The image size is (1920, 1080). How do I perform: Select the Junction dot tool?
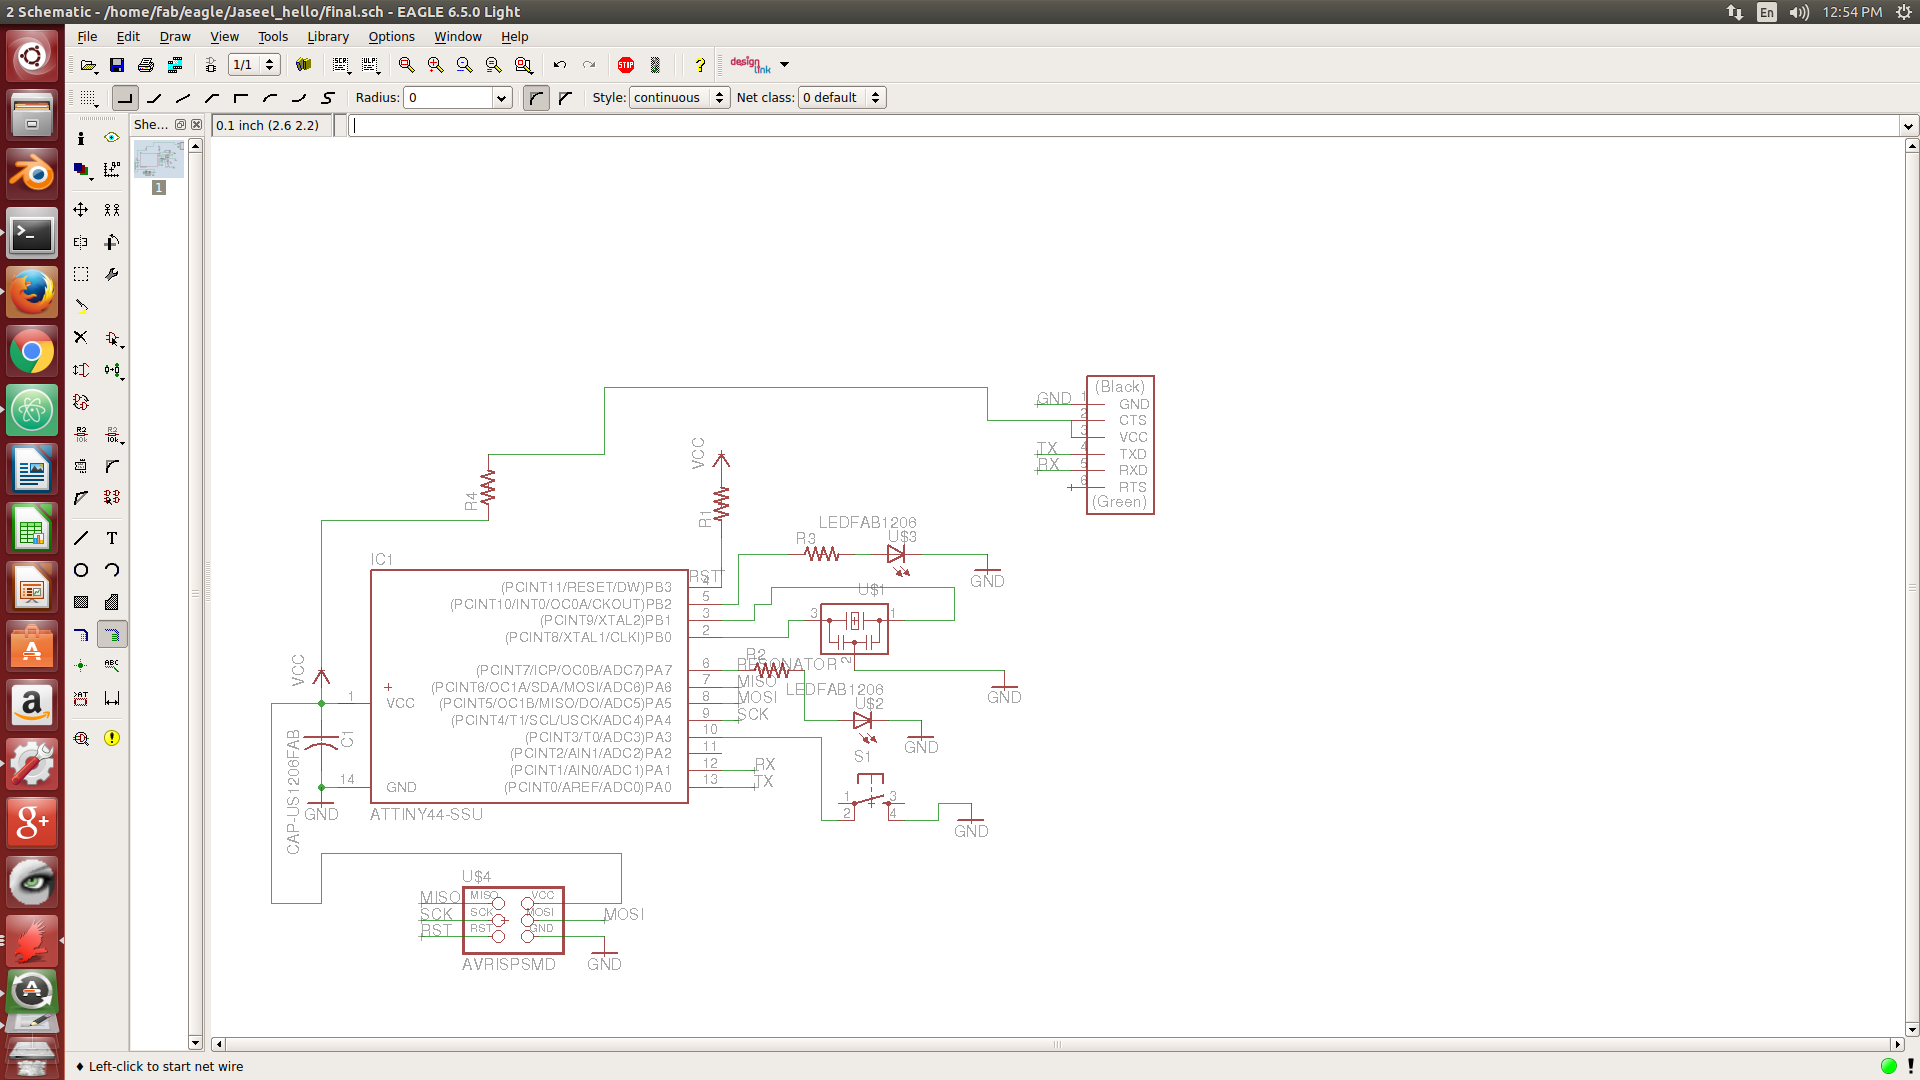[81, 665]
